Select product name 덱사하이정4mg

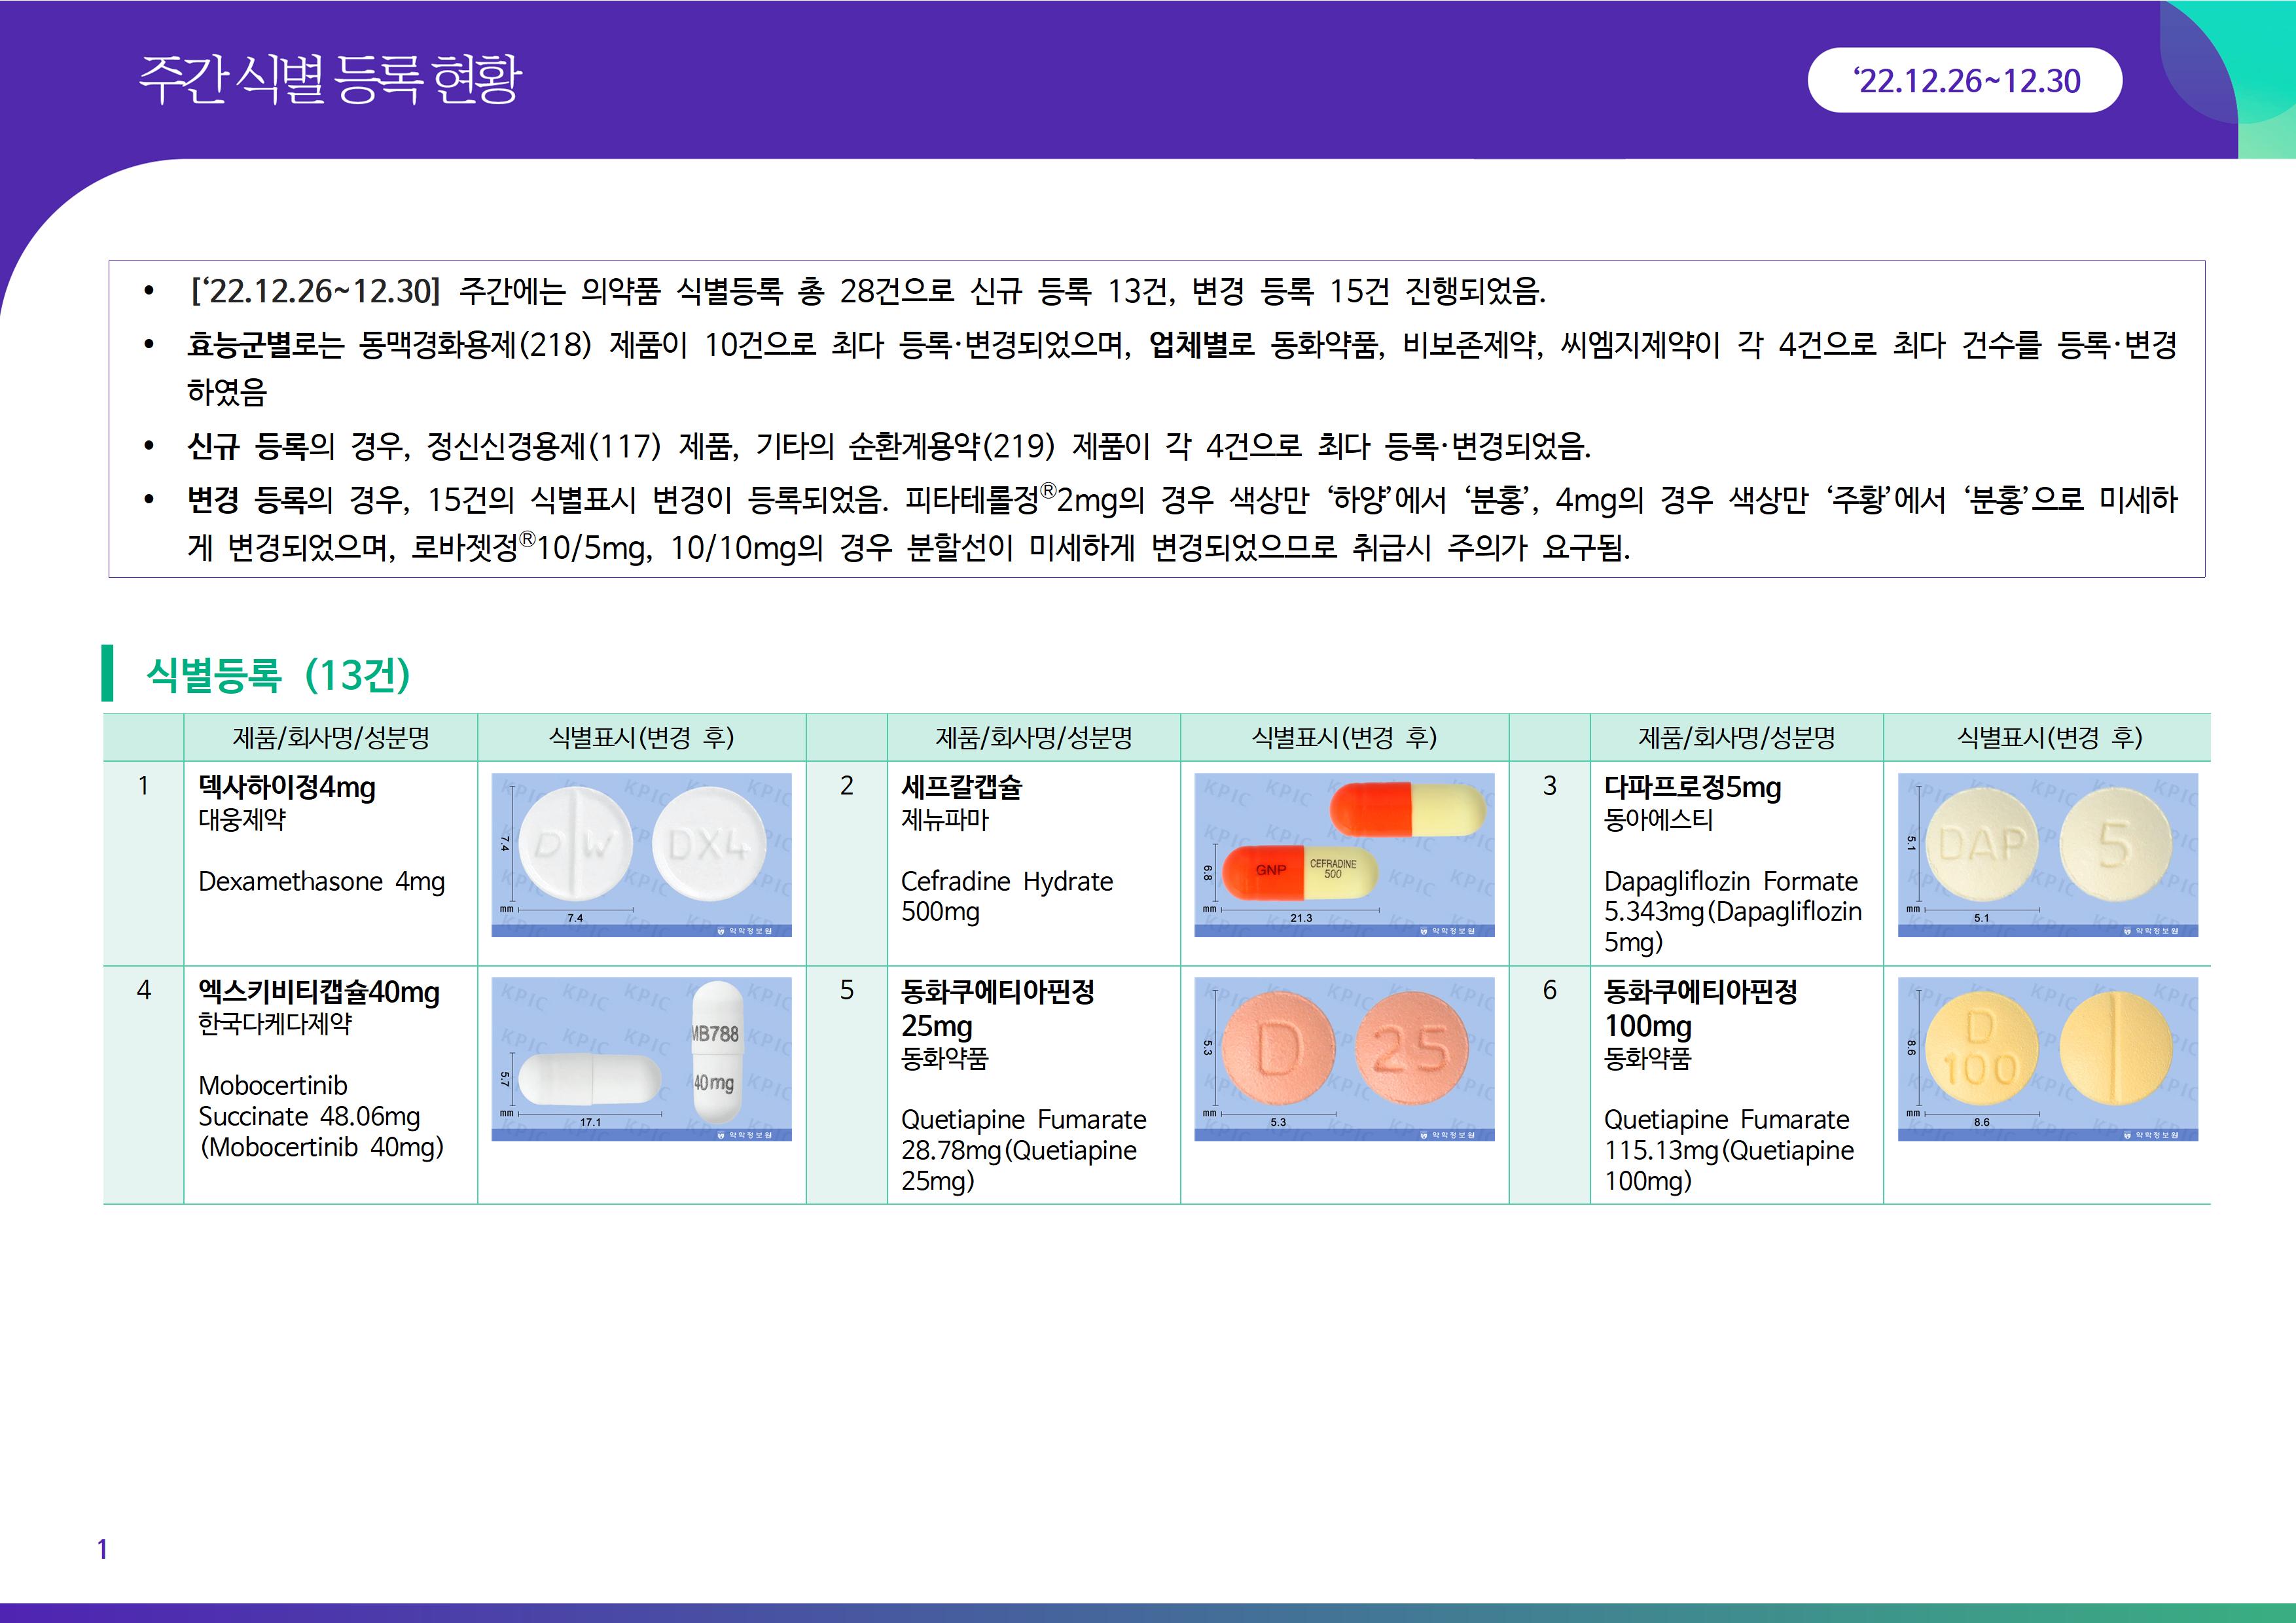click(x=287, y=787)
